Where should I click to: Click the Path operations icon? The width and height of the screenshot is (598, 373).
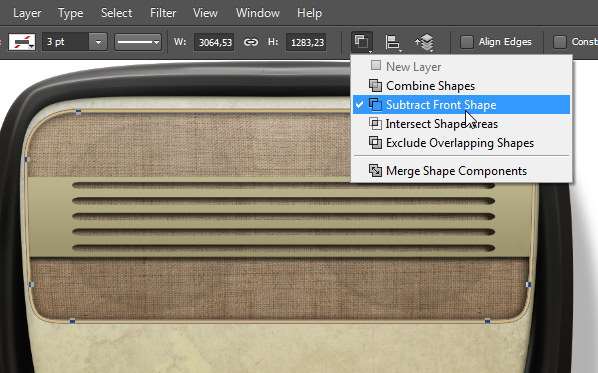pos(362,42)
